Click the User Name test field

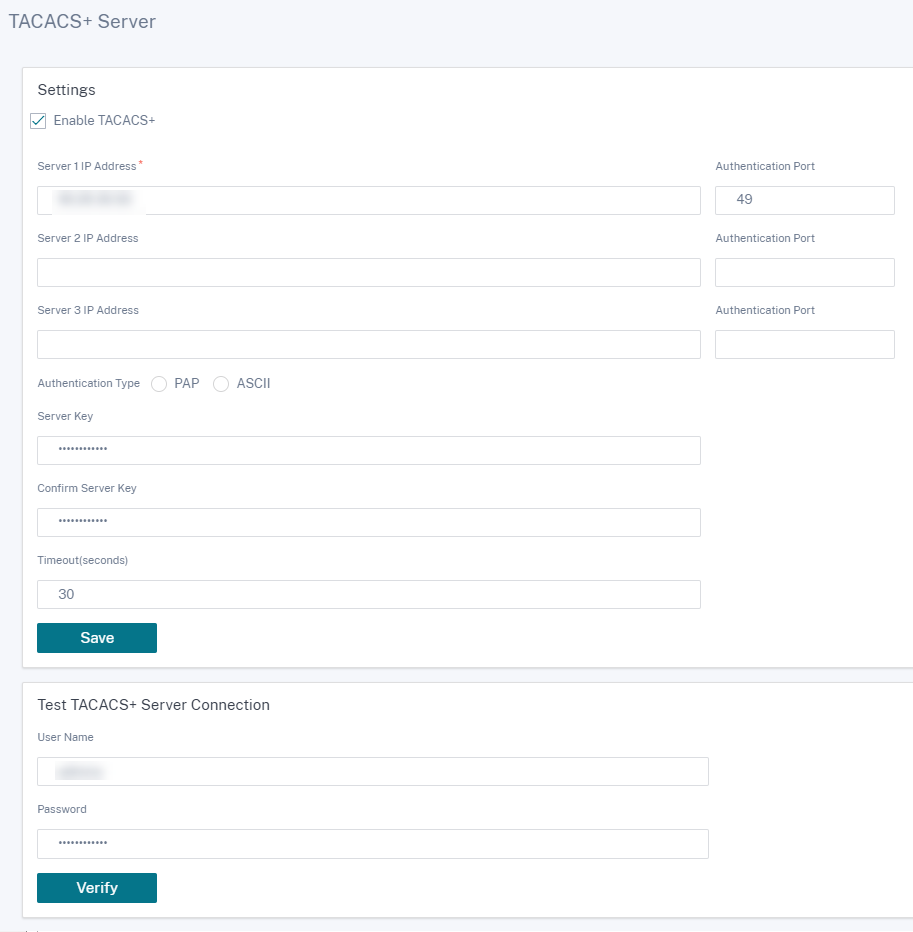point(373,772)
